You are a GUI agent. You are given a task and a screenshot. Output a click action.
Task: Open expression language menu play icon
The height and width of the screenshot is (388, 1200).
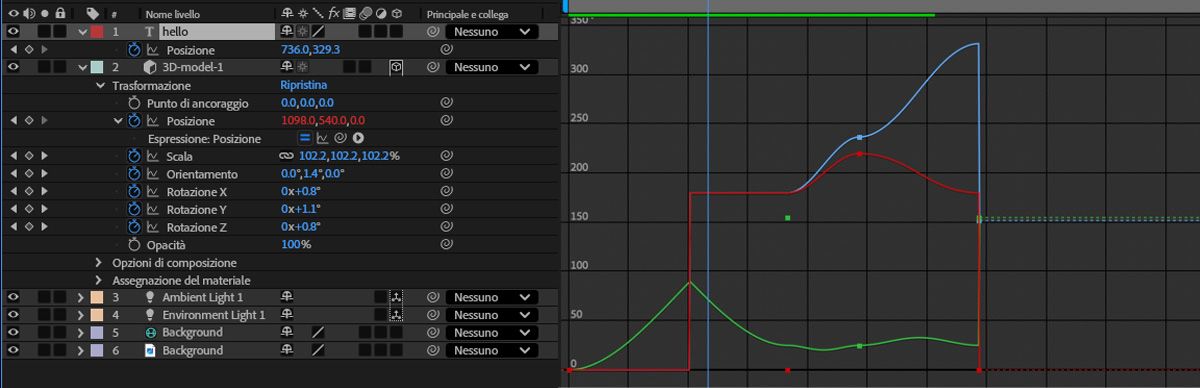357,138
